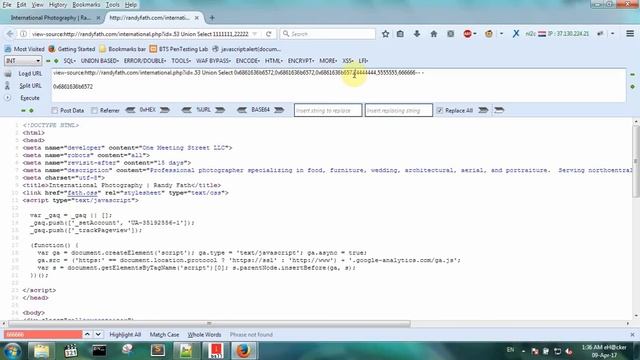Click the left BASE64 decode arrow
The height and width of the screenshot is (360, 640).
242,110
